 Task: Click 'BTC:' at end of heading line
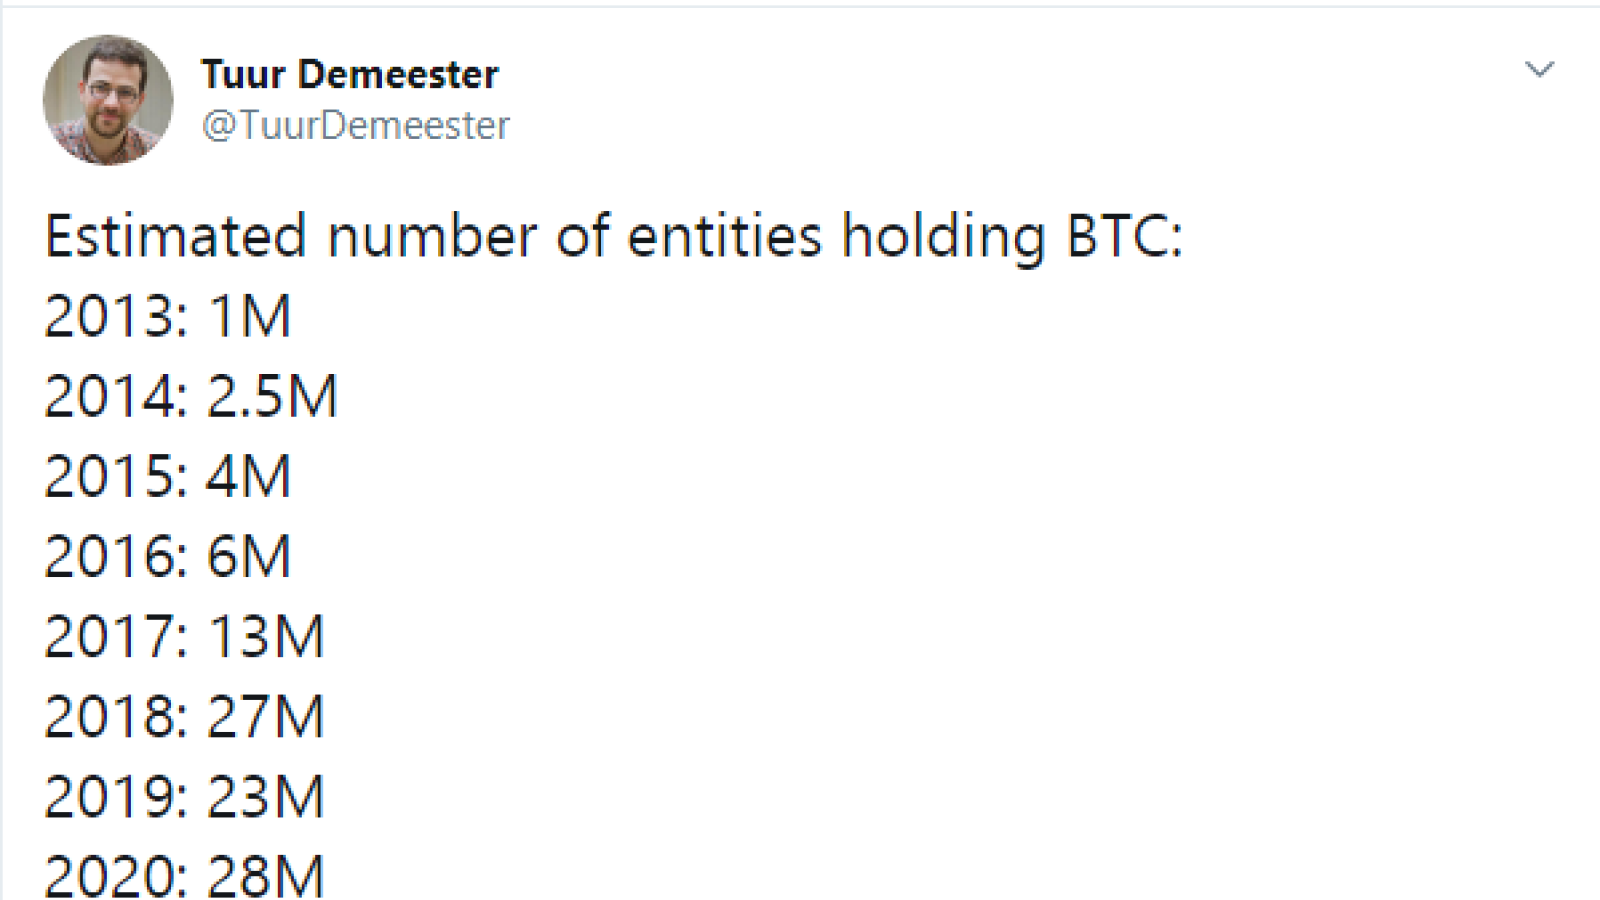[x=1125, y=236]
